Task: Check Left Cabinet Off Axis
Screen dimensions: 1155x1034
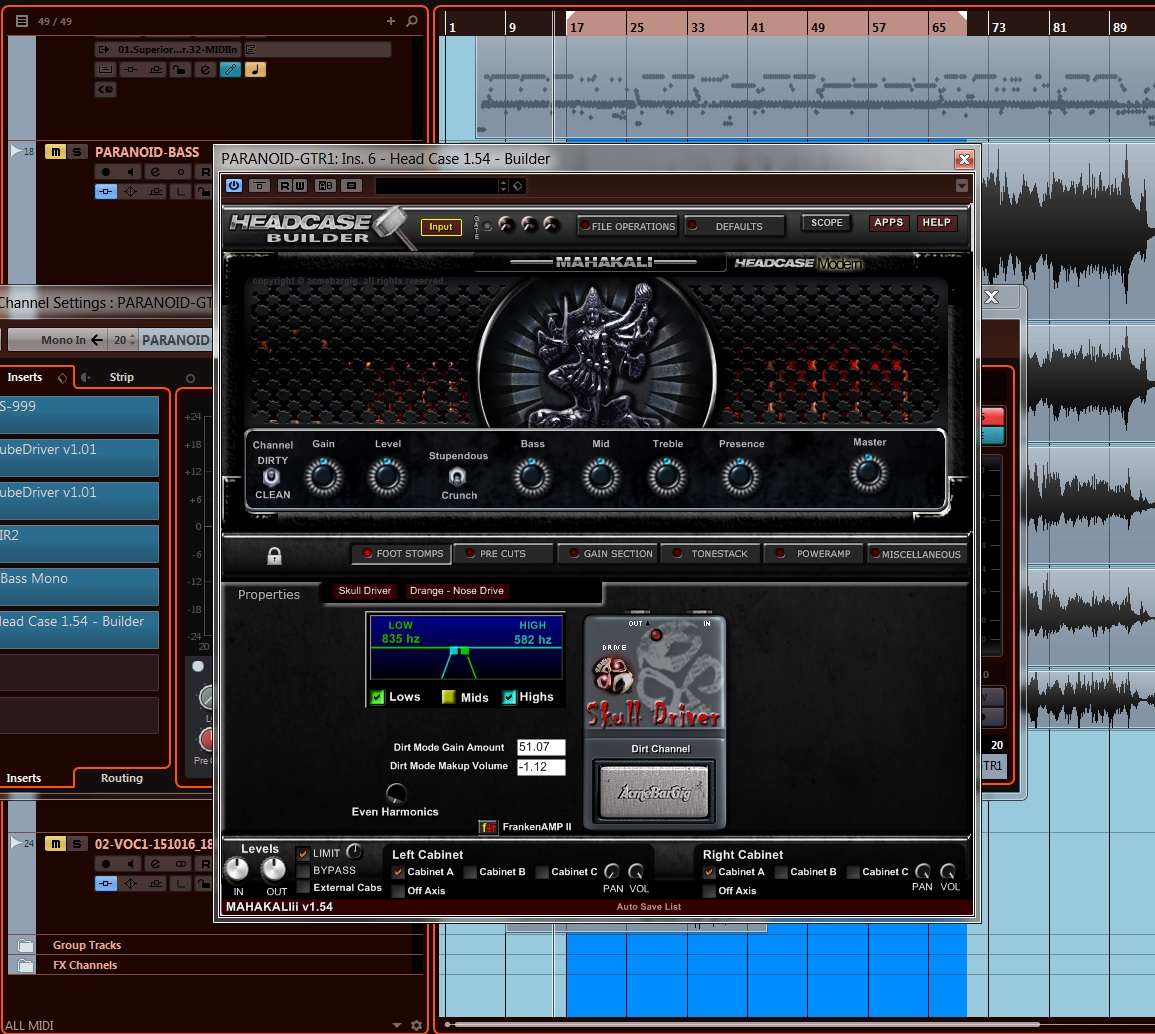Action: pyautogui.click(x=399, y=890)
